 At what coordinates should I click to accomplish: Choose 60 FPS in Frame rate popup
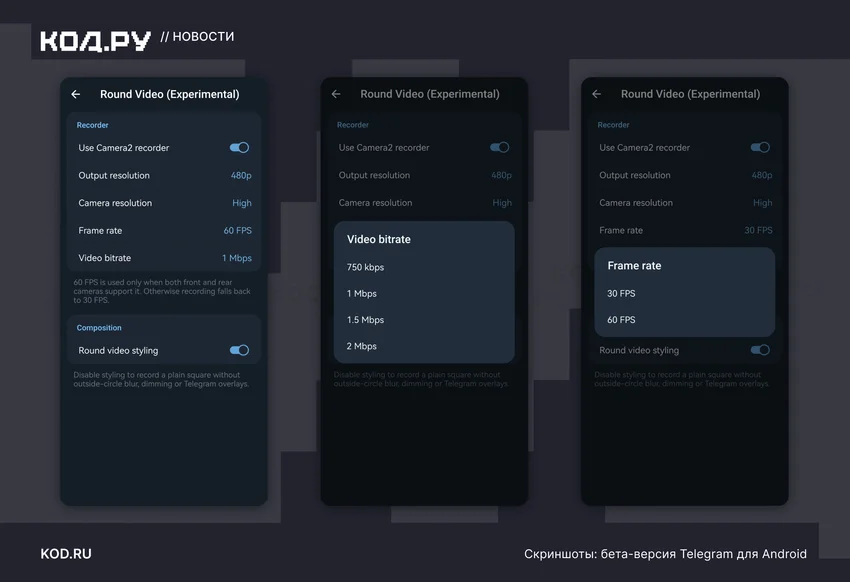(685, 320)
